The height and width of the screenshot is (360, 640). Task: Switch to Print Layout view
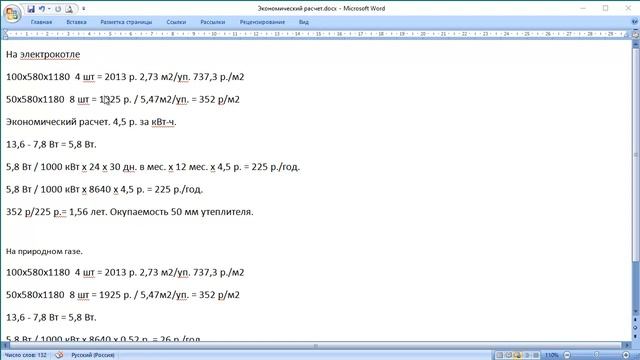pos(500,355)
